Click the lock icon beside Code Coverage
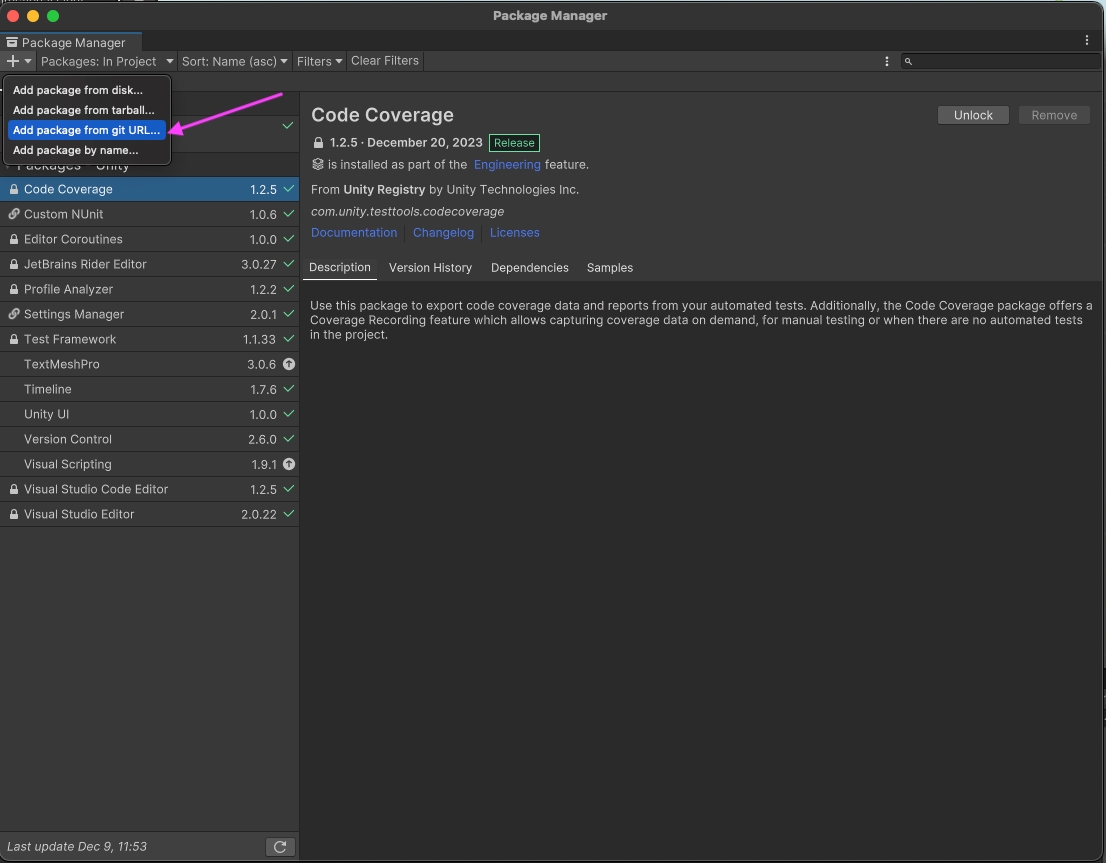1106x863 pixels. (x=14, y=190)
